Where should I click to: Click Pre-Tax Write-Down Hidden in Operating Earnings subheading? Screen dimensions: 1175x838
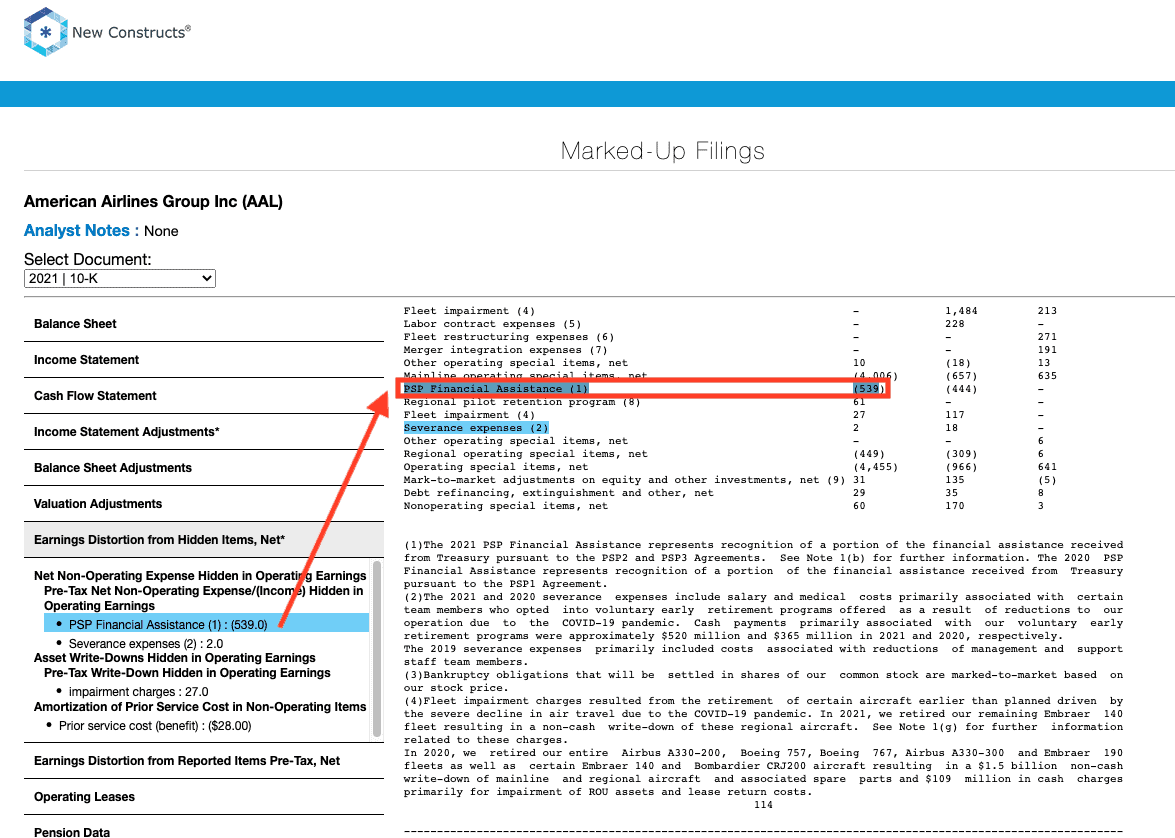coord(187,673)
